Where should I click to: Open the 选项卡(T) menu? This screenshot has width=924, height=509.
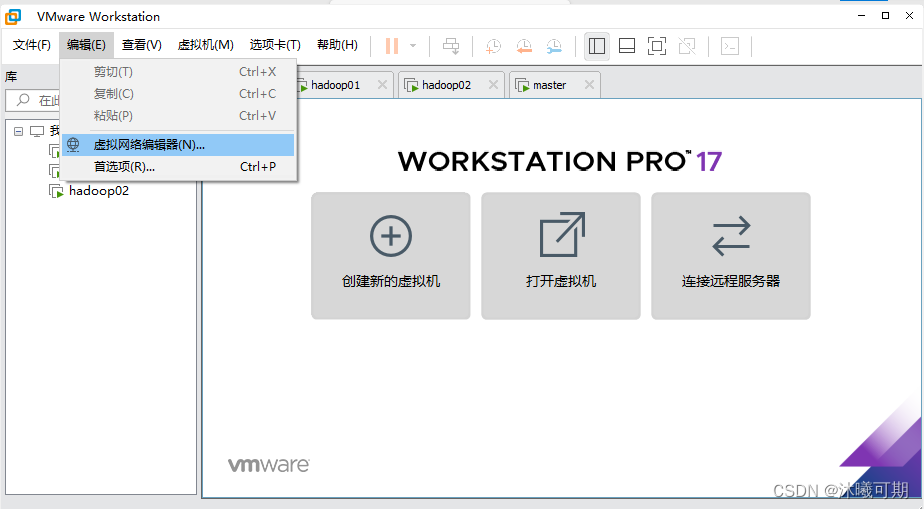tap(275, 45)
